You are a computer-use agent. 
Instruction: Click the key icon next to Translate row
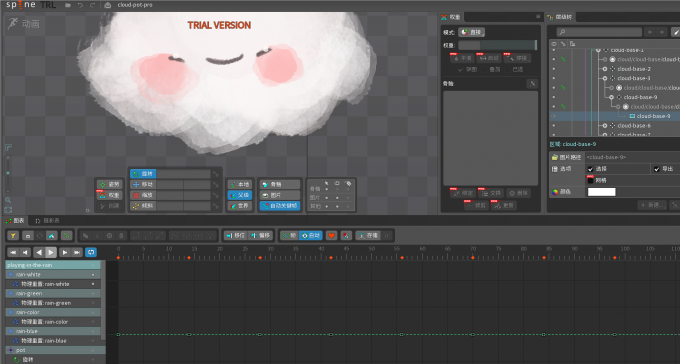click(x=215, y=184)
